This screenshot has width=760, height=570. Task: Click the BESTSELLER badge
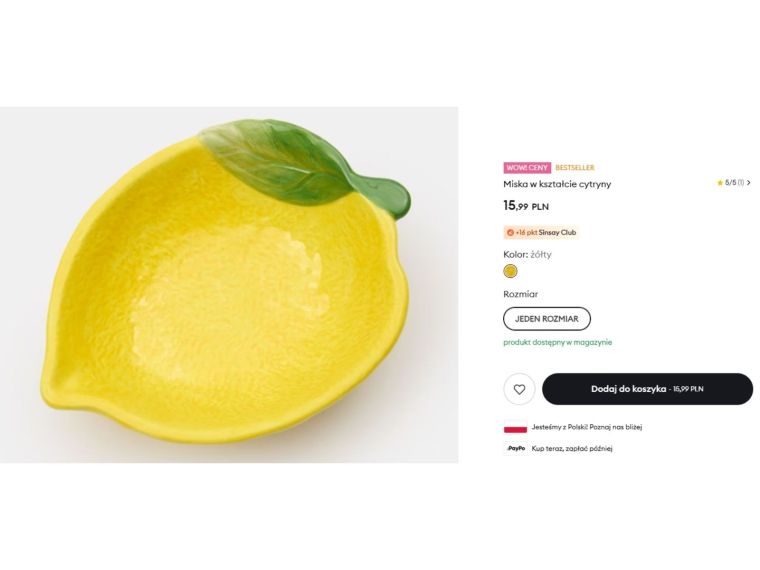click(x=575, y=168)
